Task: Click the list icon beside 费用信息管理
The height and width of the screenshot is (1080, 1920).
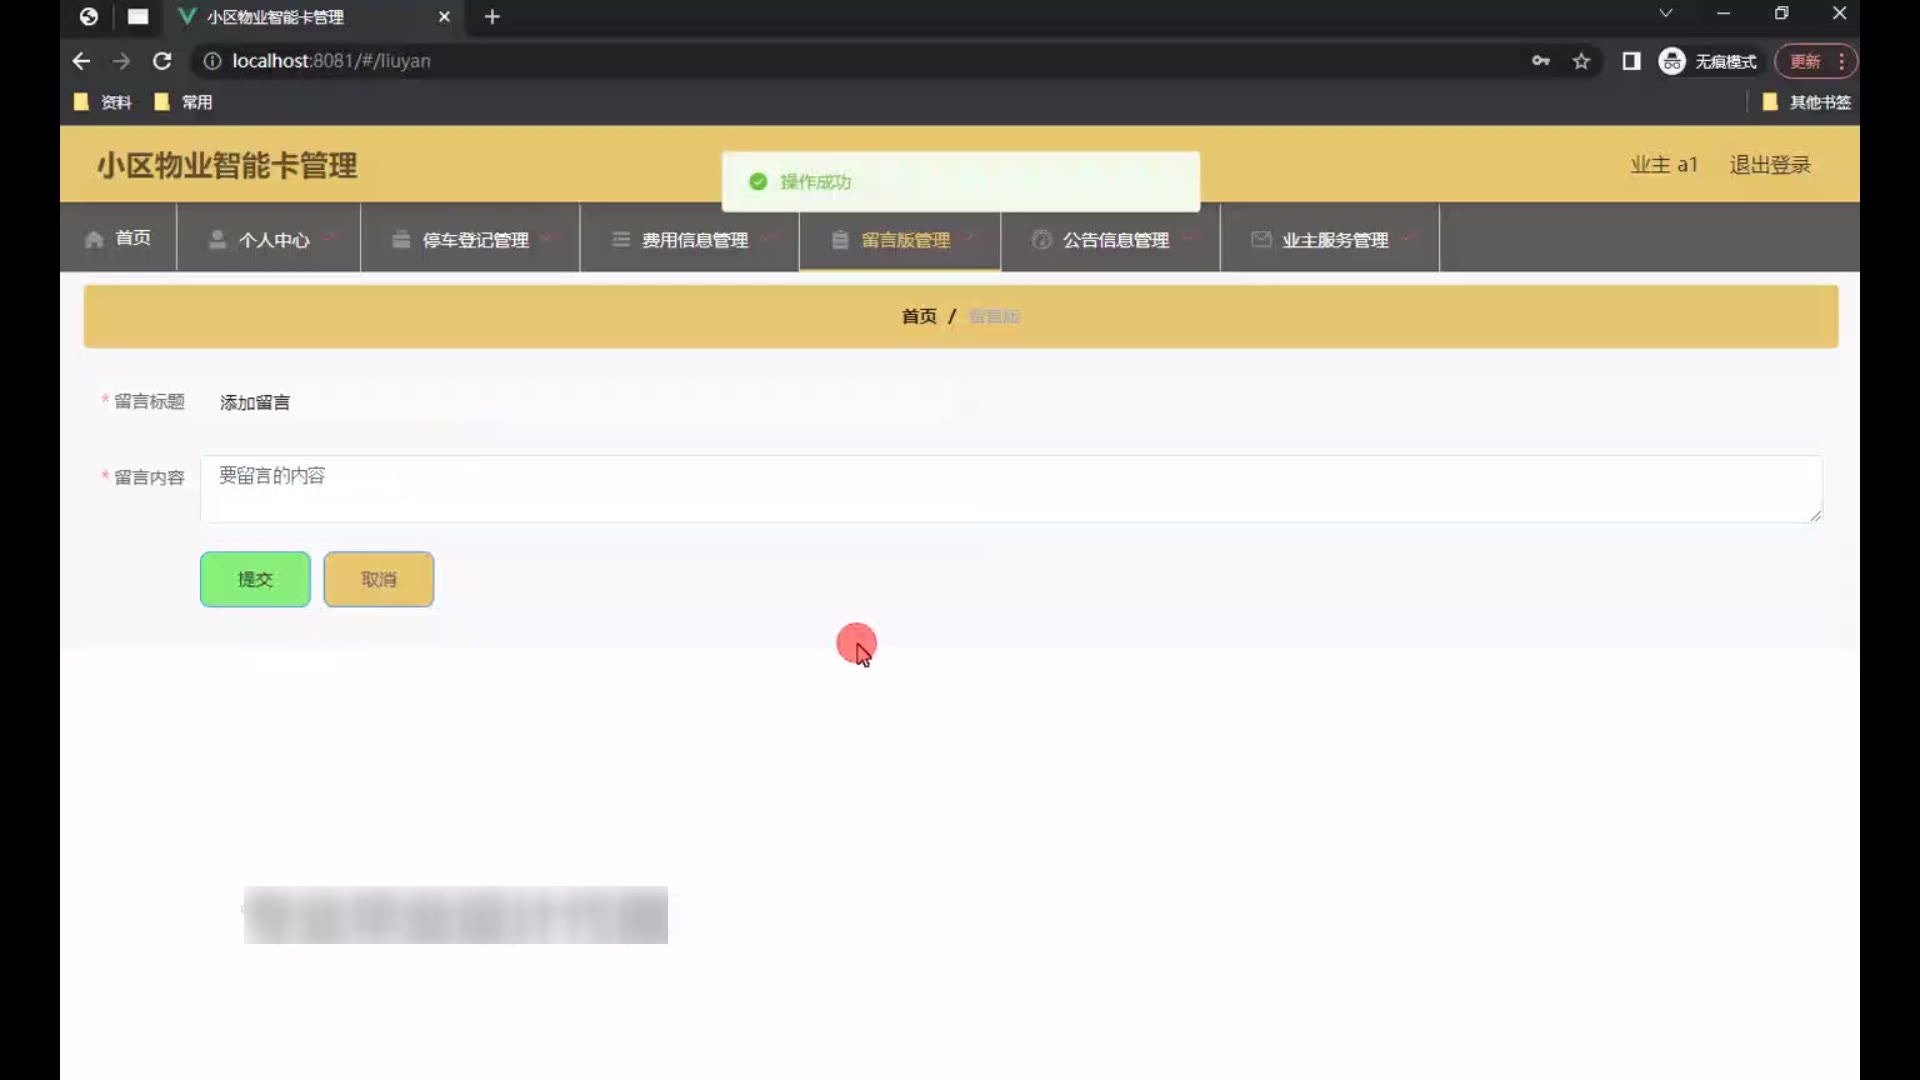Action: pyautogui.click(x=621, y=239)
